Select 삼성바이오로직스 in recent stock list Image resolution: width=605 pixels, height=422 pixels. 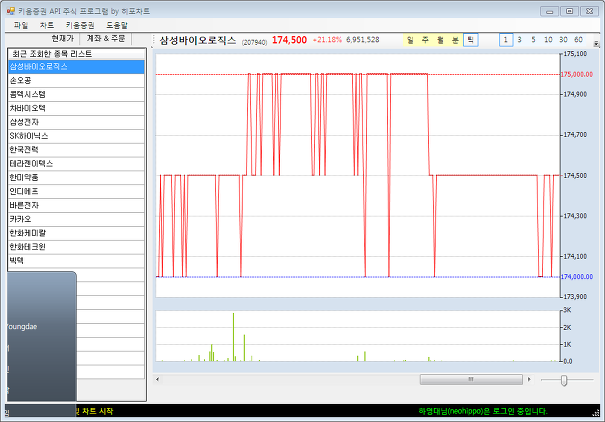76,67
